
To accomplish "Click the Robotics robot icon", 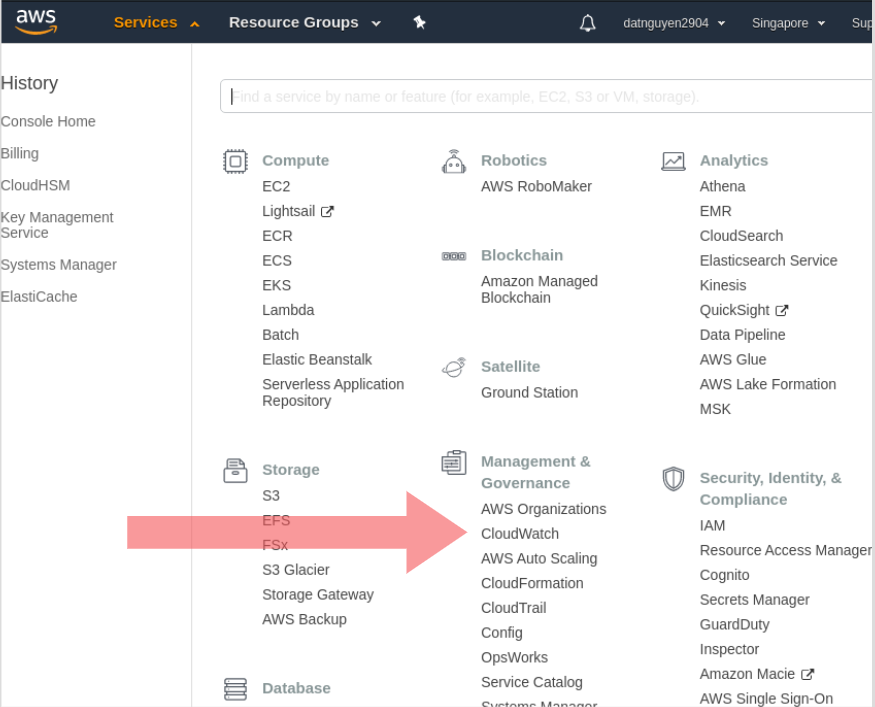I will [454, 161].
